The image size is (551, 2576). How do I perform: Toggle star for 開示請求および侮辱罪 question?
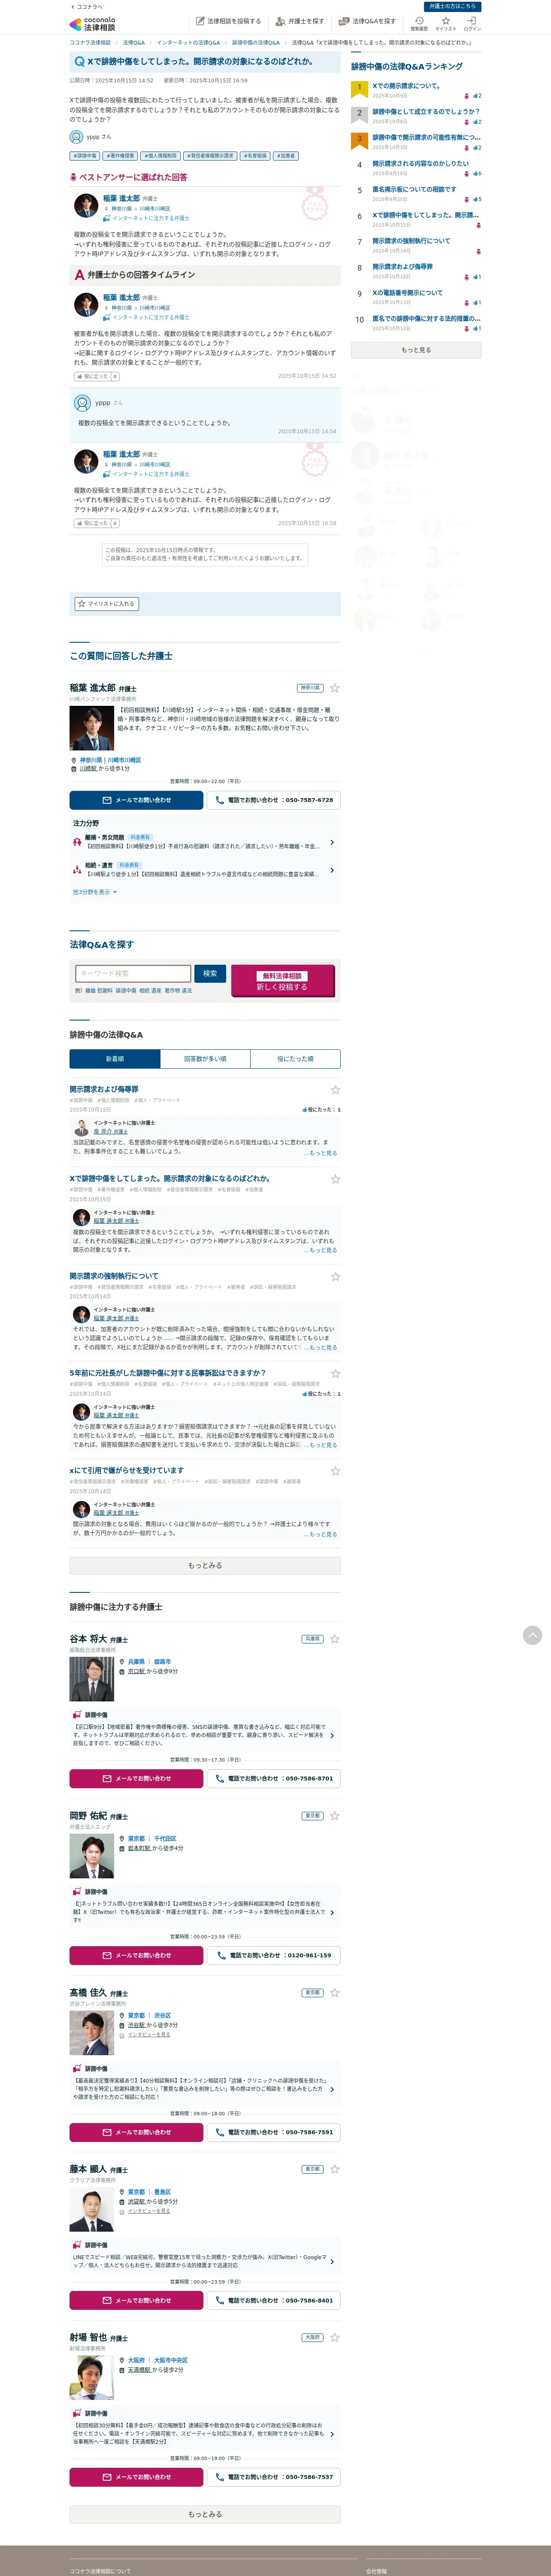coord(335,1090)
